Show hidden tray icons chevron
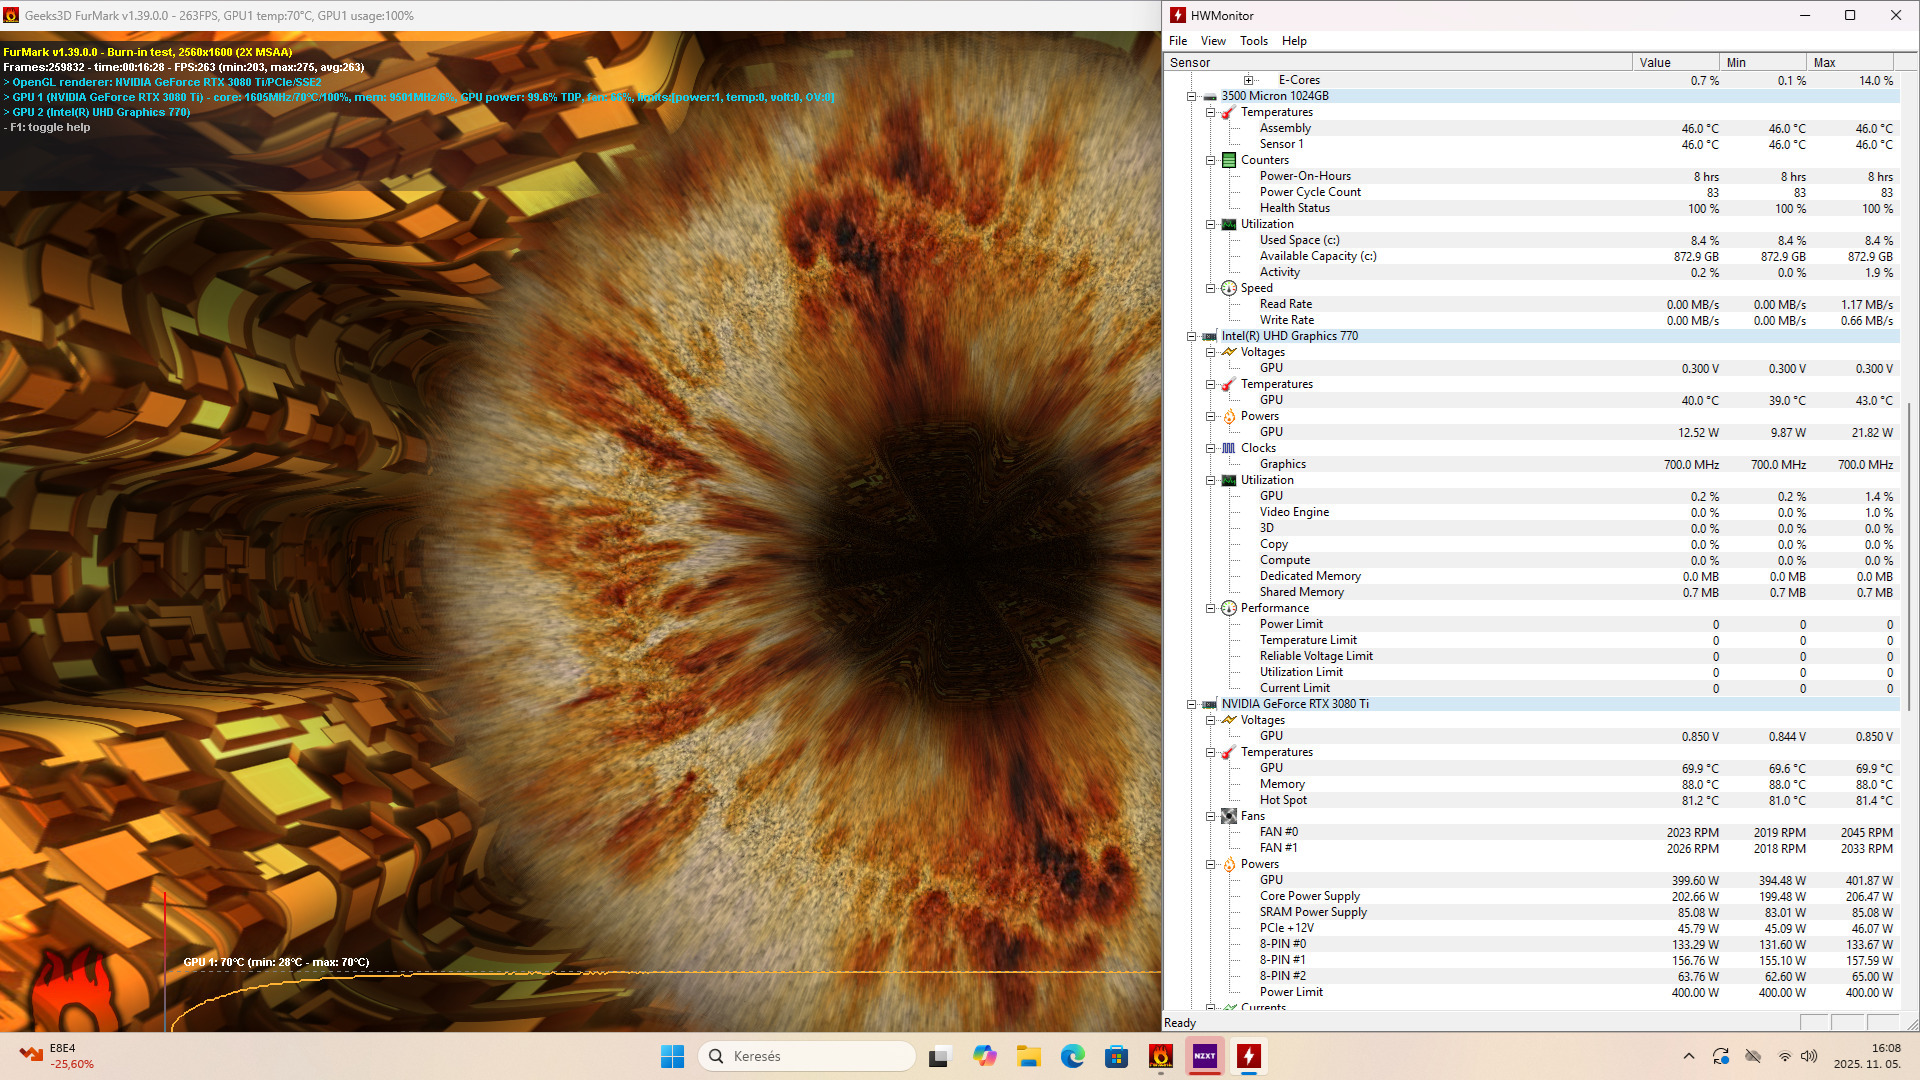The height and width of the screenshot is (1080, 1920). click(x=1689, y=1056)
